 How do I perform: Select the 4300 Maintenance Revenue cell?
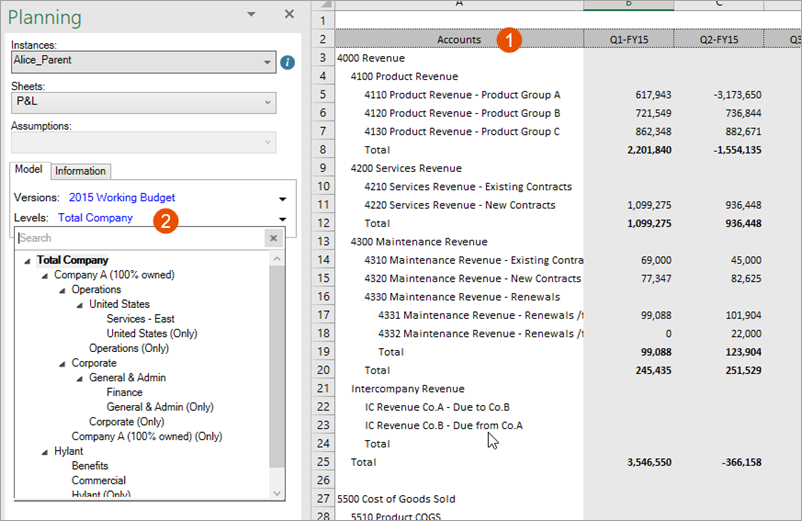(459, 241)
